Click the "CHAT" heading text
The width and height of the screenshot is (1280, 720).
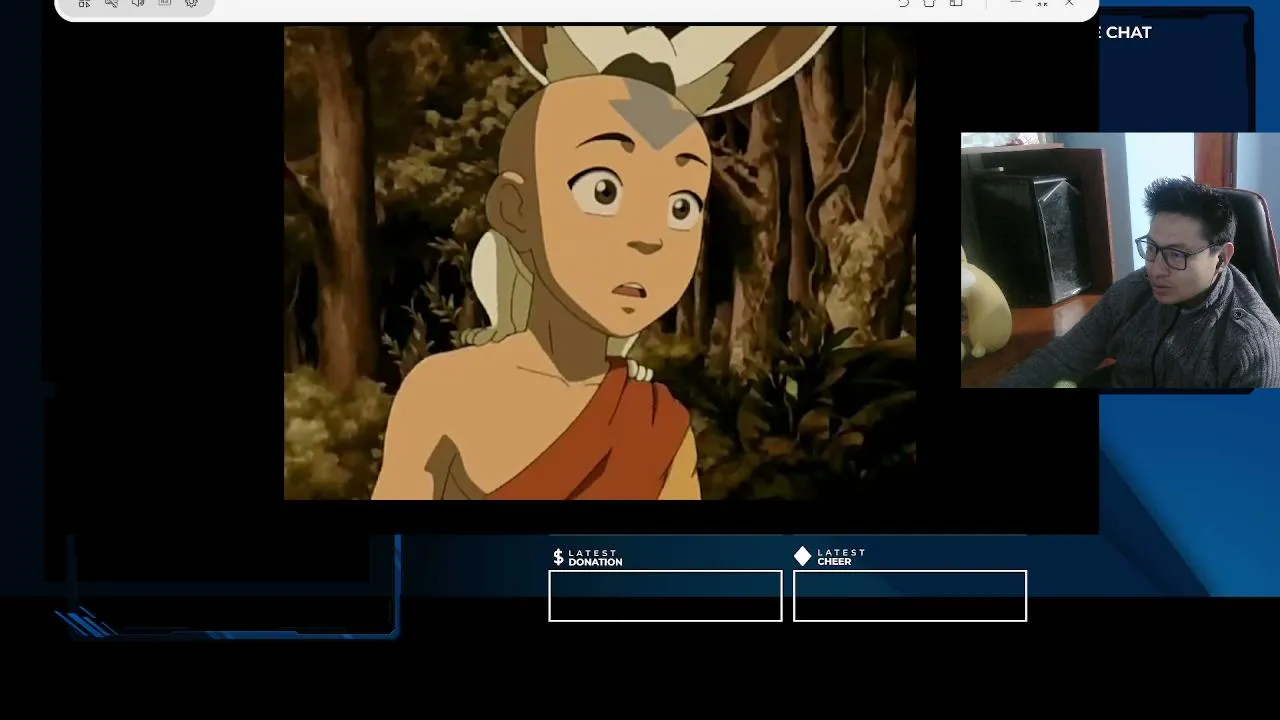coord(1128,32)
